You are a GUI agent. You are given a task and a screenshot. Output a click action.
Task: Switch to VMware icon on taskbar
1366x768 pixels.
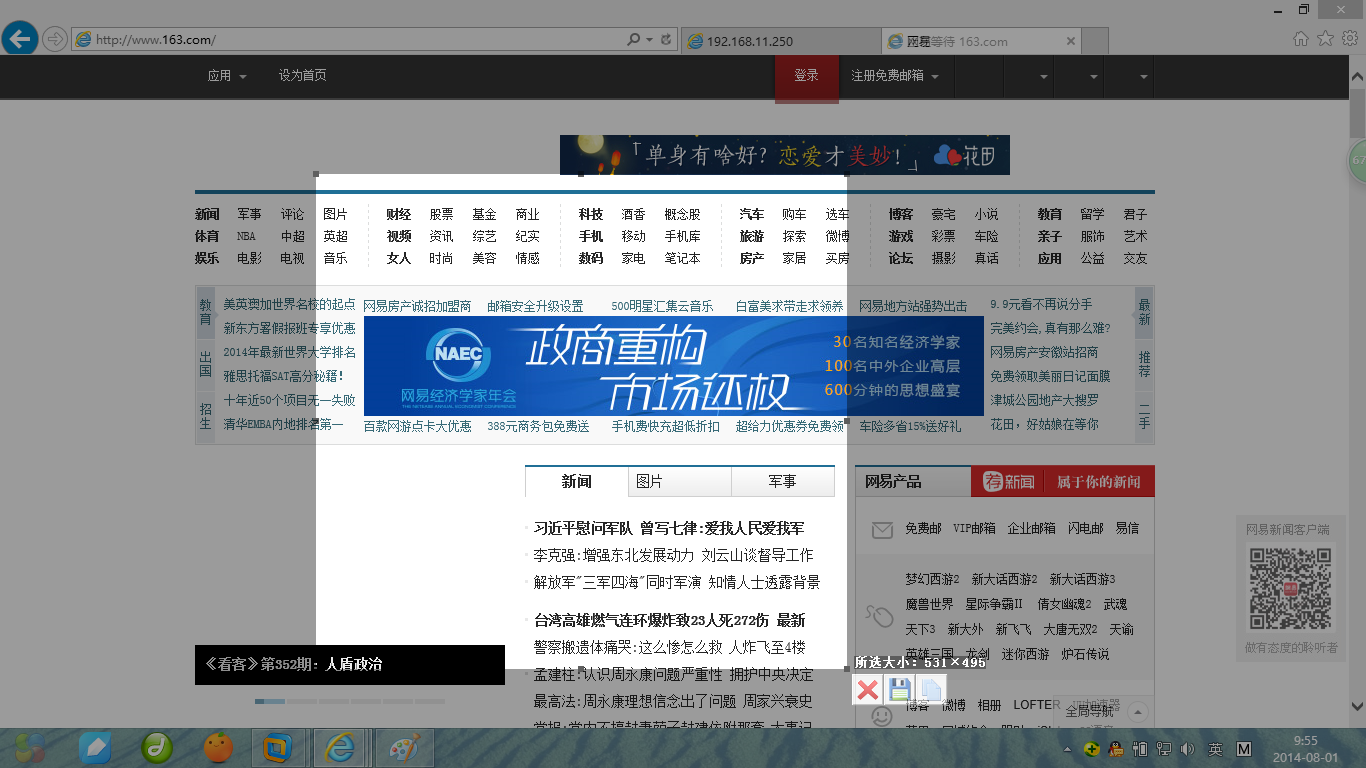click(278, 747)
